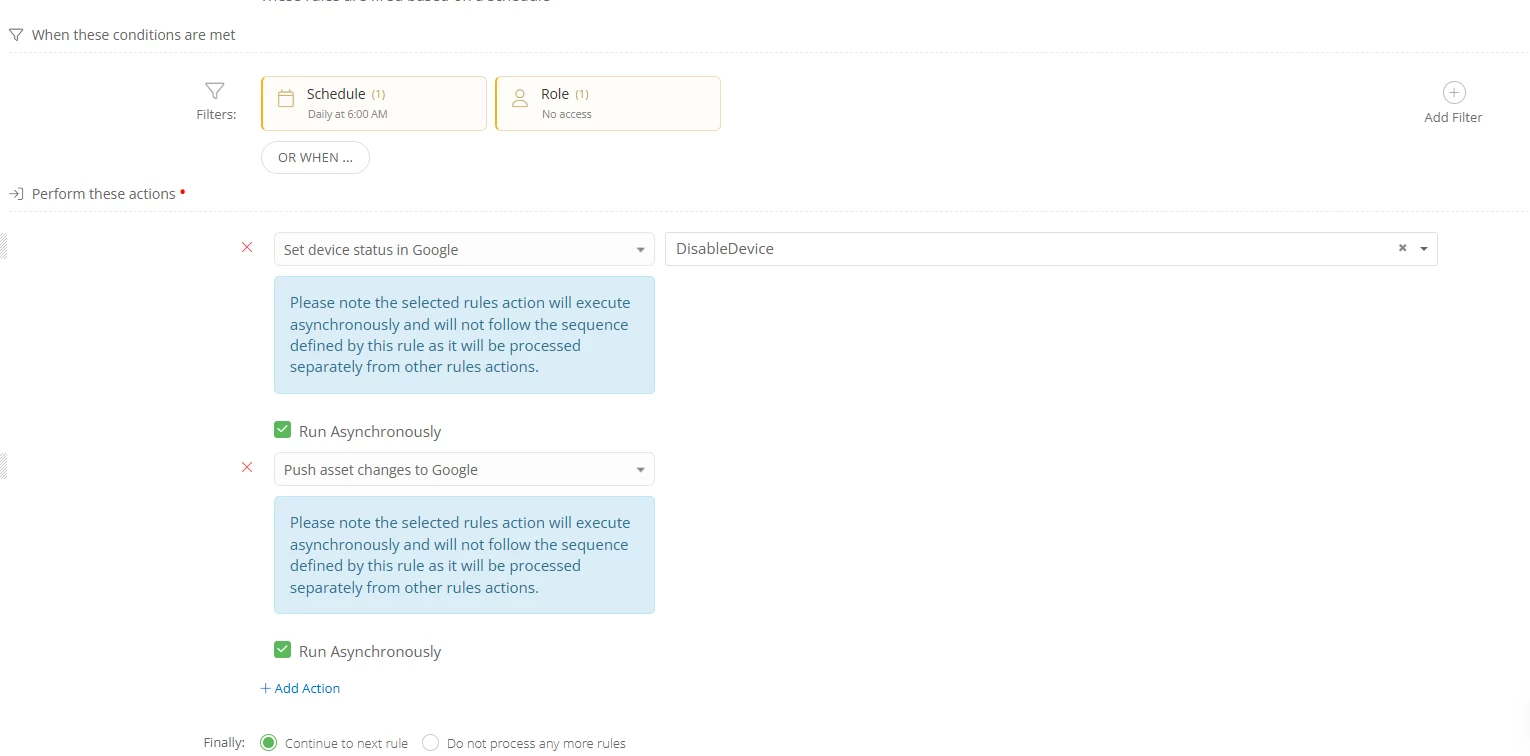Uncheck Run Asynchronously under Set device status
Viewport: 1530px width, 756px height.
tap(283, 430)
